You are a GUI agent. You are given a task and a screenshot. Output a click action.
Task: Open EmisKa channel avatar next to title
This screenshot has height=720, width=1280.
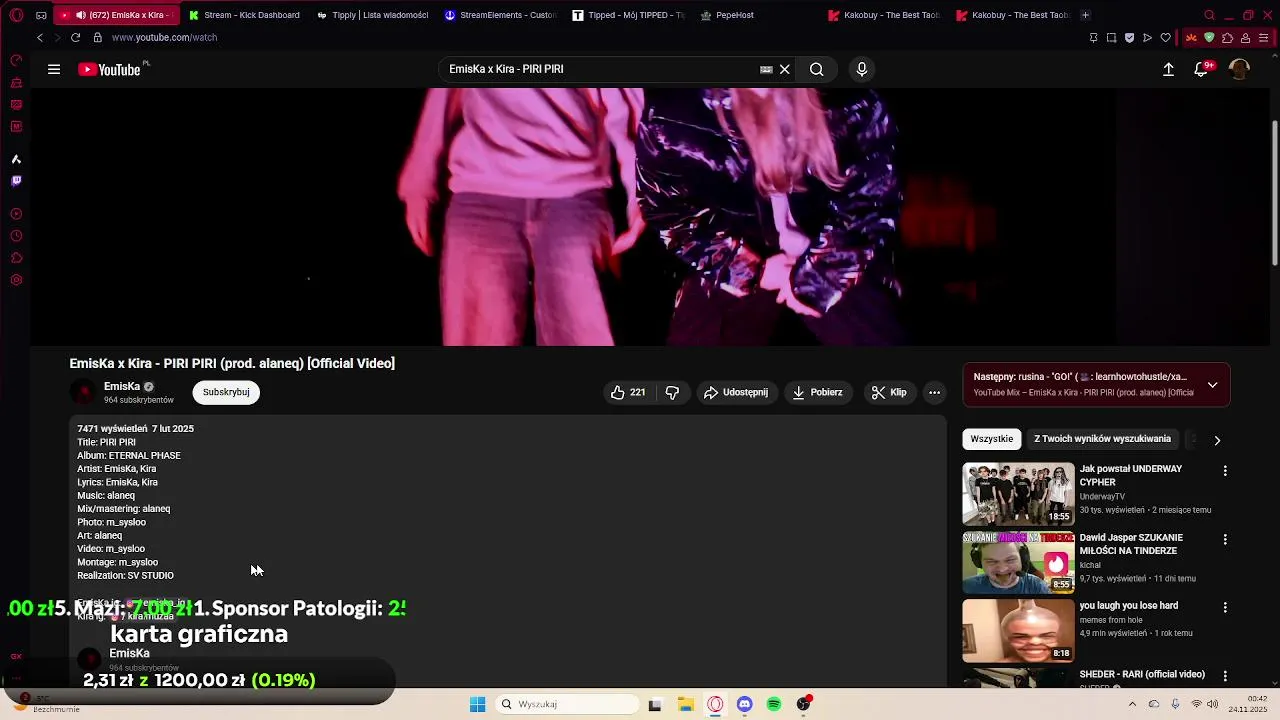tap(84, 392)
